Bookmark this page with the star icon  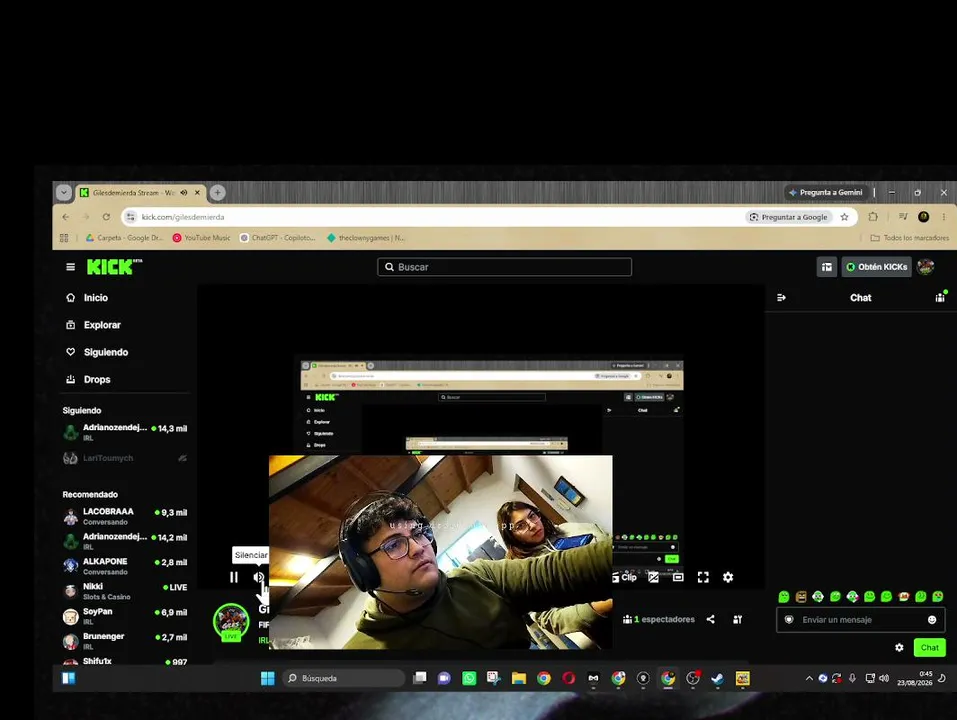pyautogui.click(x=845, y=217)
